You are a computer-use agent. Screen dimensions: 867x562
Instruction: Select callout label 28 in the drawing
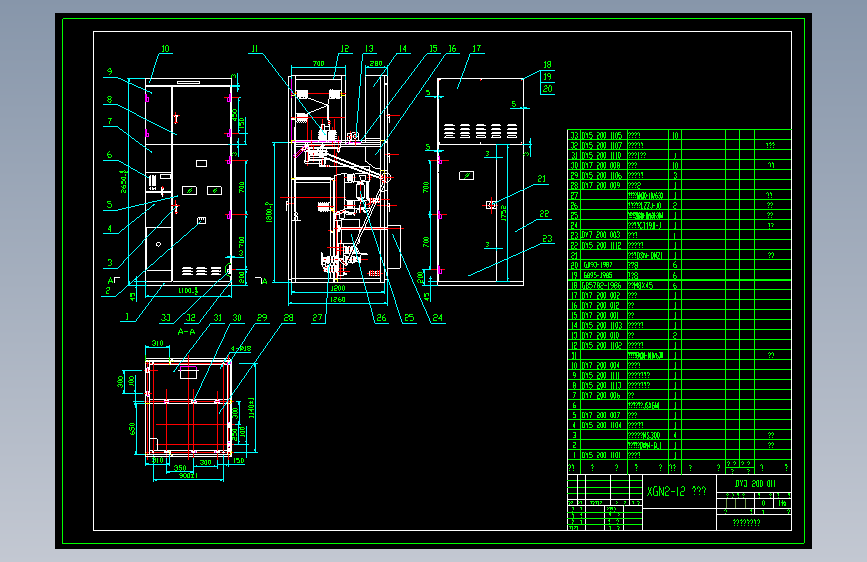tap(289, 318)
